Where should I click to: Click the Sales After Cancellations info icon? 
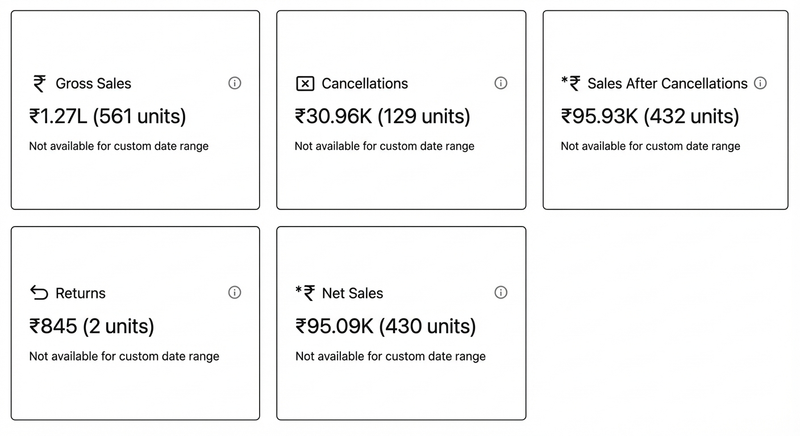tap(760, 83)
